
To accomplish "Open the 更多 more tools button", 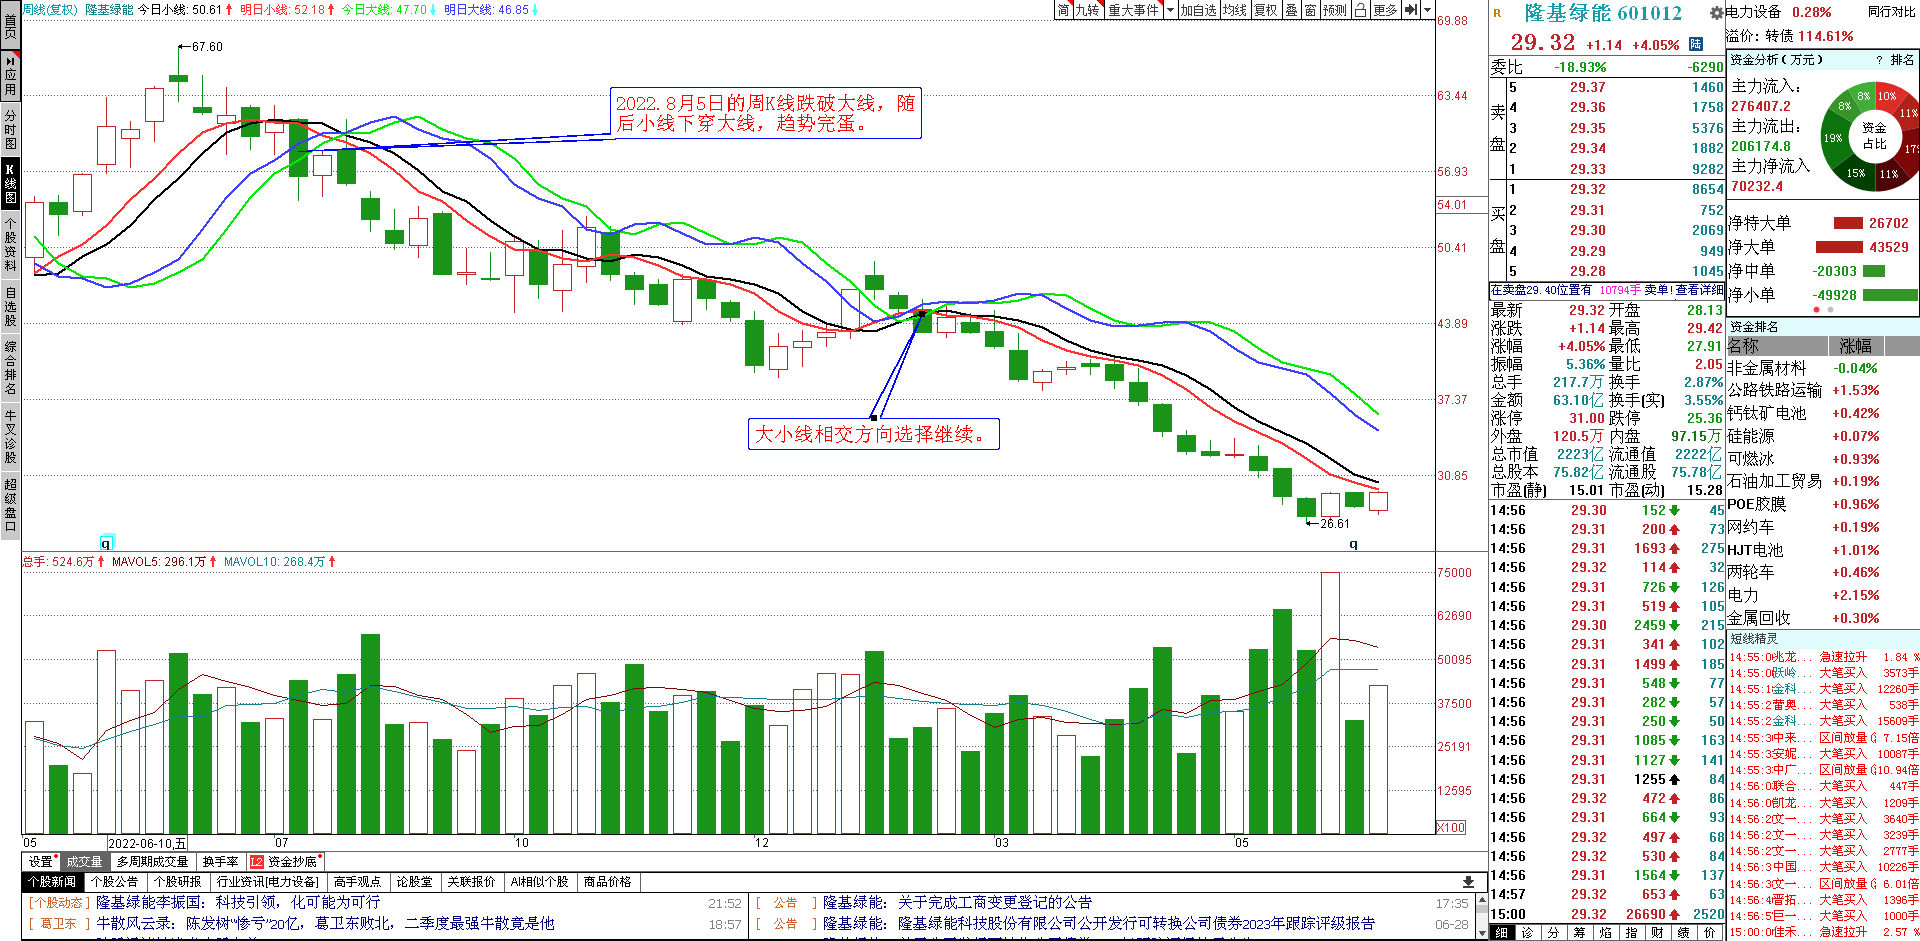I will pos(1385,10).
